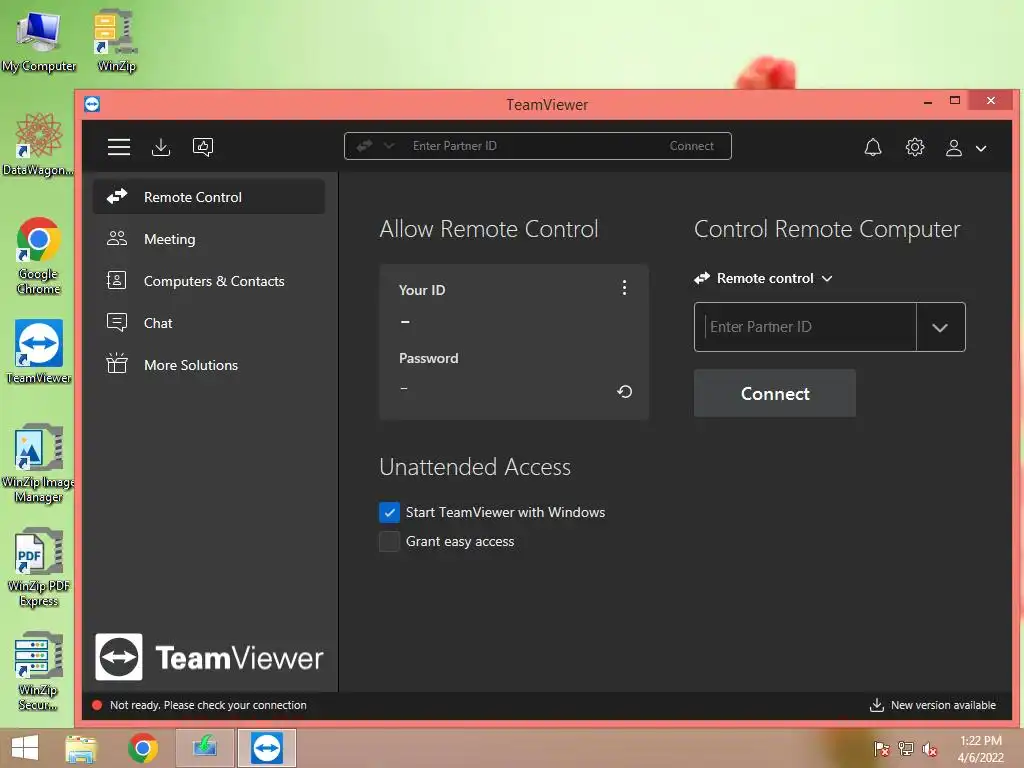Click the refresh password icon
The width and height of the screenshot is (1024, 768).
624,391
